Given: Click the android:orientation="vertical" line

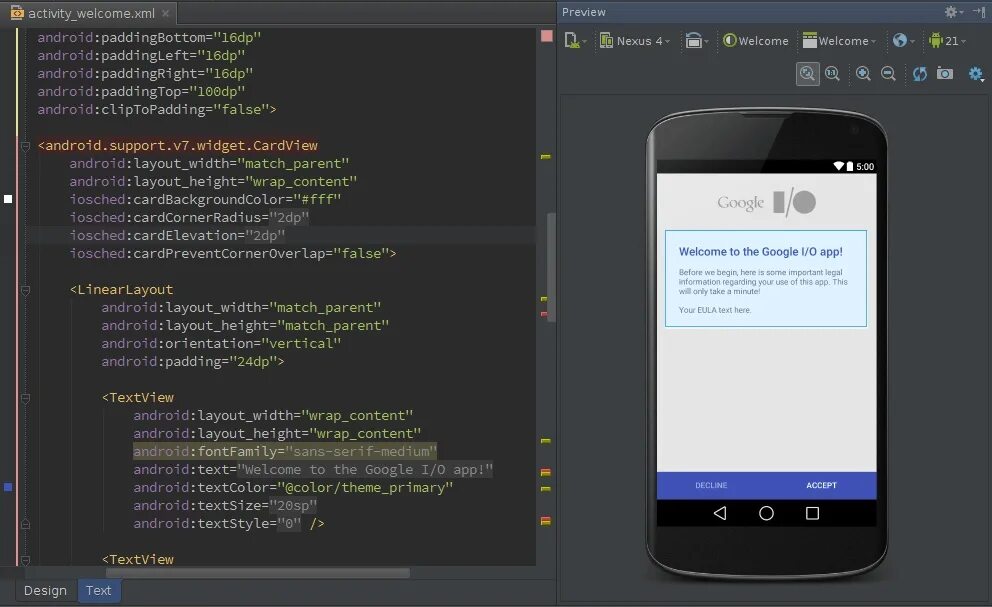Looking at the screenshot, I should pos(221,344).
